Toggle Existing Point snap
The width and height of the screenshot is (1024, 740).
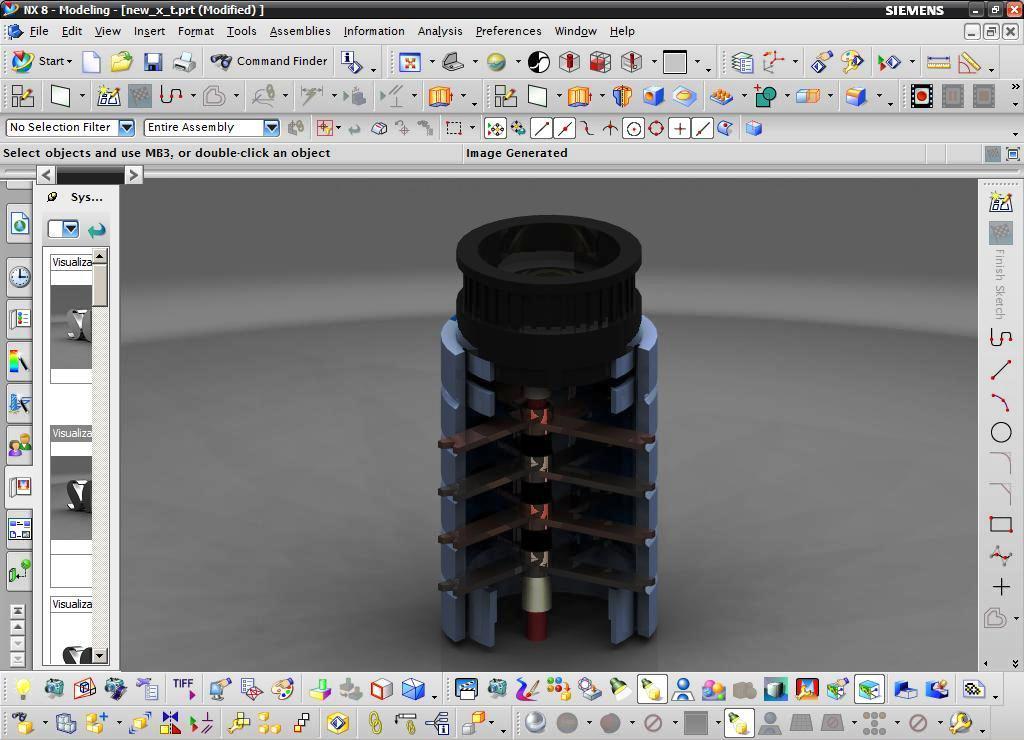click(679, 129)
